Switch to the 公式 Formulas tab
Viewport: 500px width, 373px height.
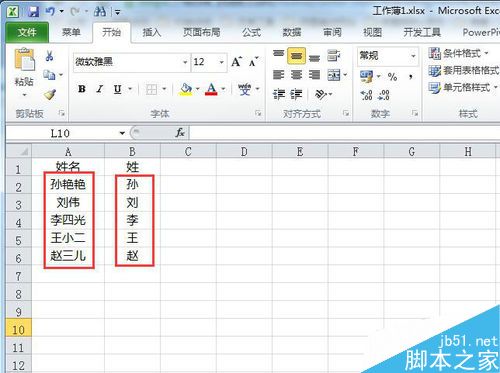251,32
